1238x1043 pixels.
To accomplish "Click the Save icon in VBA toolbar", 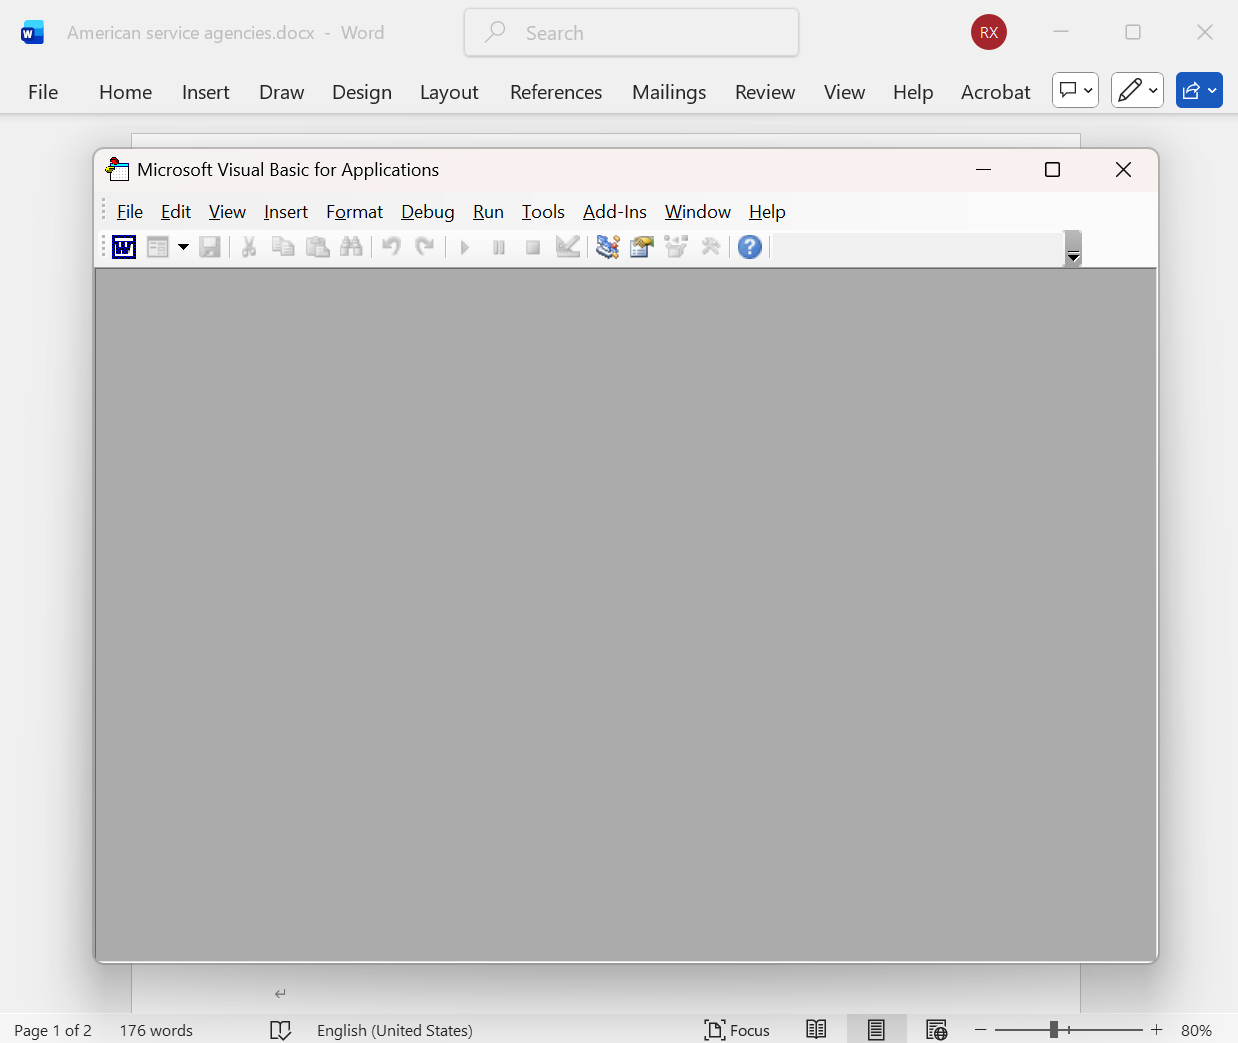I will (210, 247).
